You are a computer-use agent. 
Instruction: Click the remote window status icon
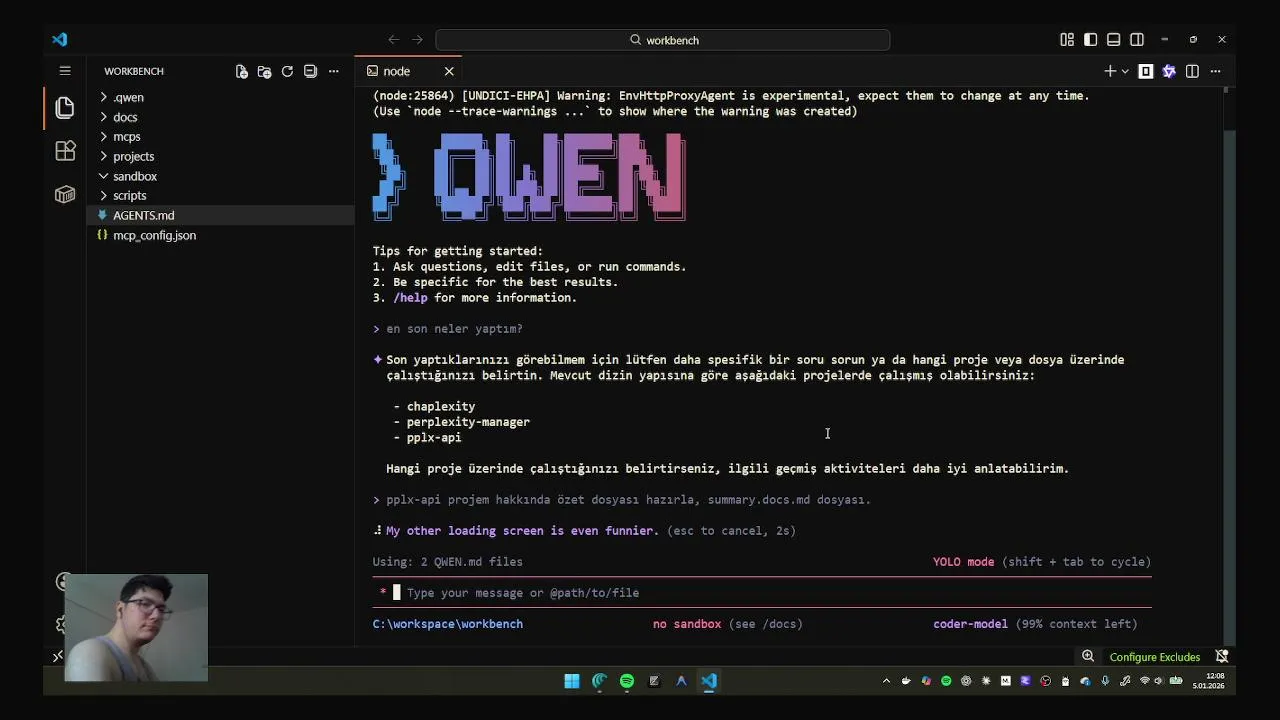(57, 657)
